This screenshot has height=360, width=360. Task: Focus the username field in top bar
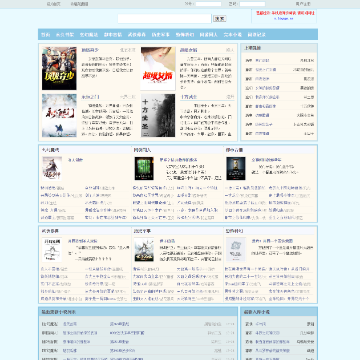click(208, 4)
